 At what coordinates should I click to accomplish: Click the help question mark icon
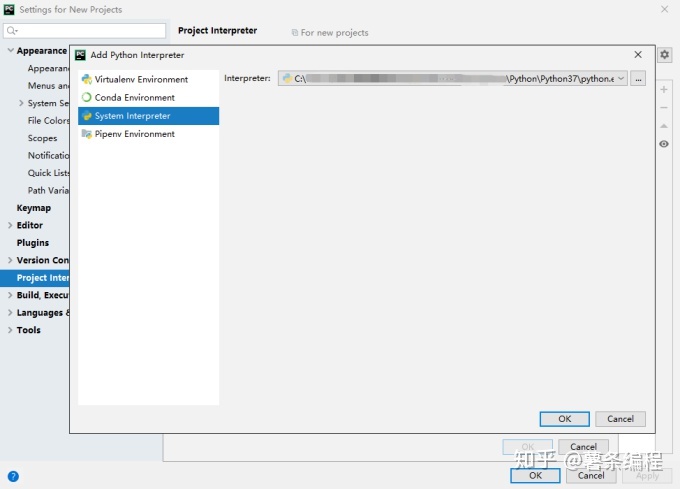point(13,476)
